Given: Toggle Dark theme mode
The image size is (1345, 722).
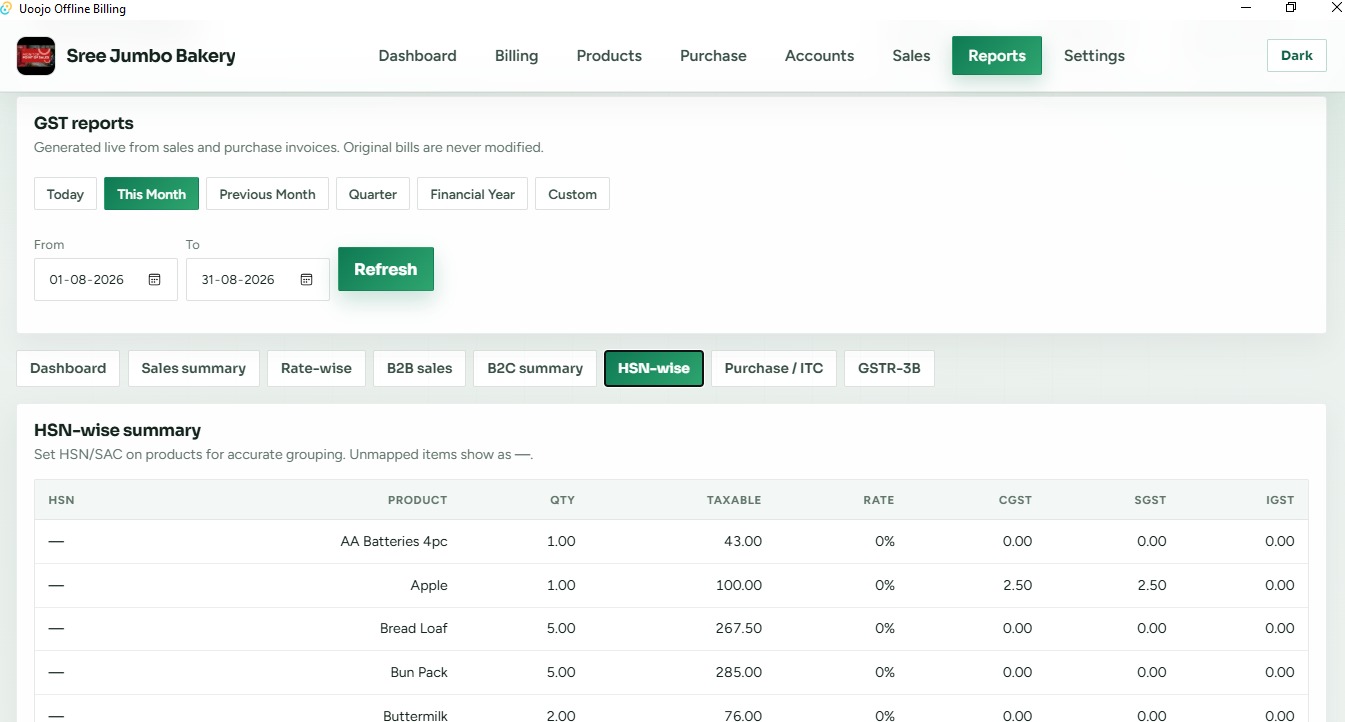Looking at the screenshot, I should pos(1296,56).
